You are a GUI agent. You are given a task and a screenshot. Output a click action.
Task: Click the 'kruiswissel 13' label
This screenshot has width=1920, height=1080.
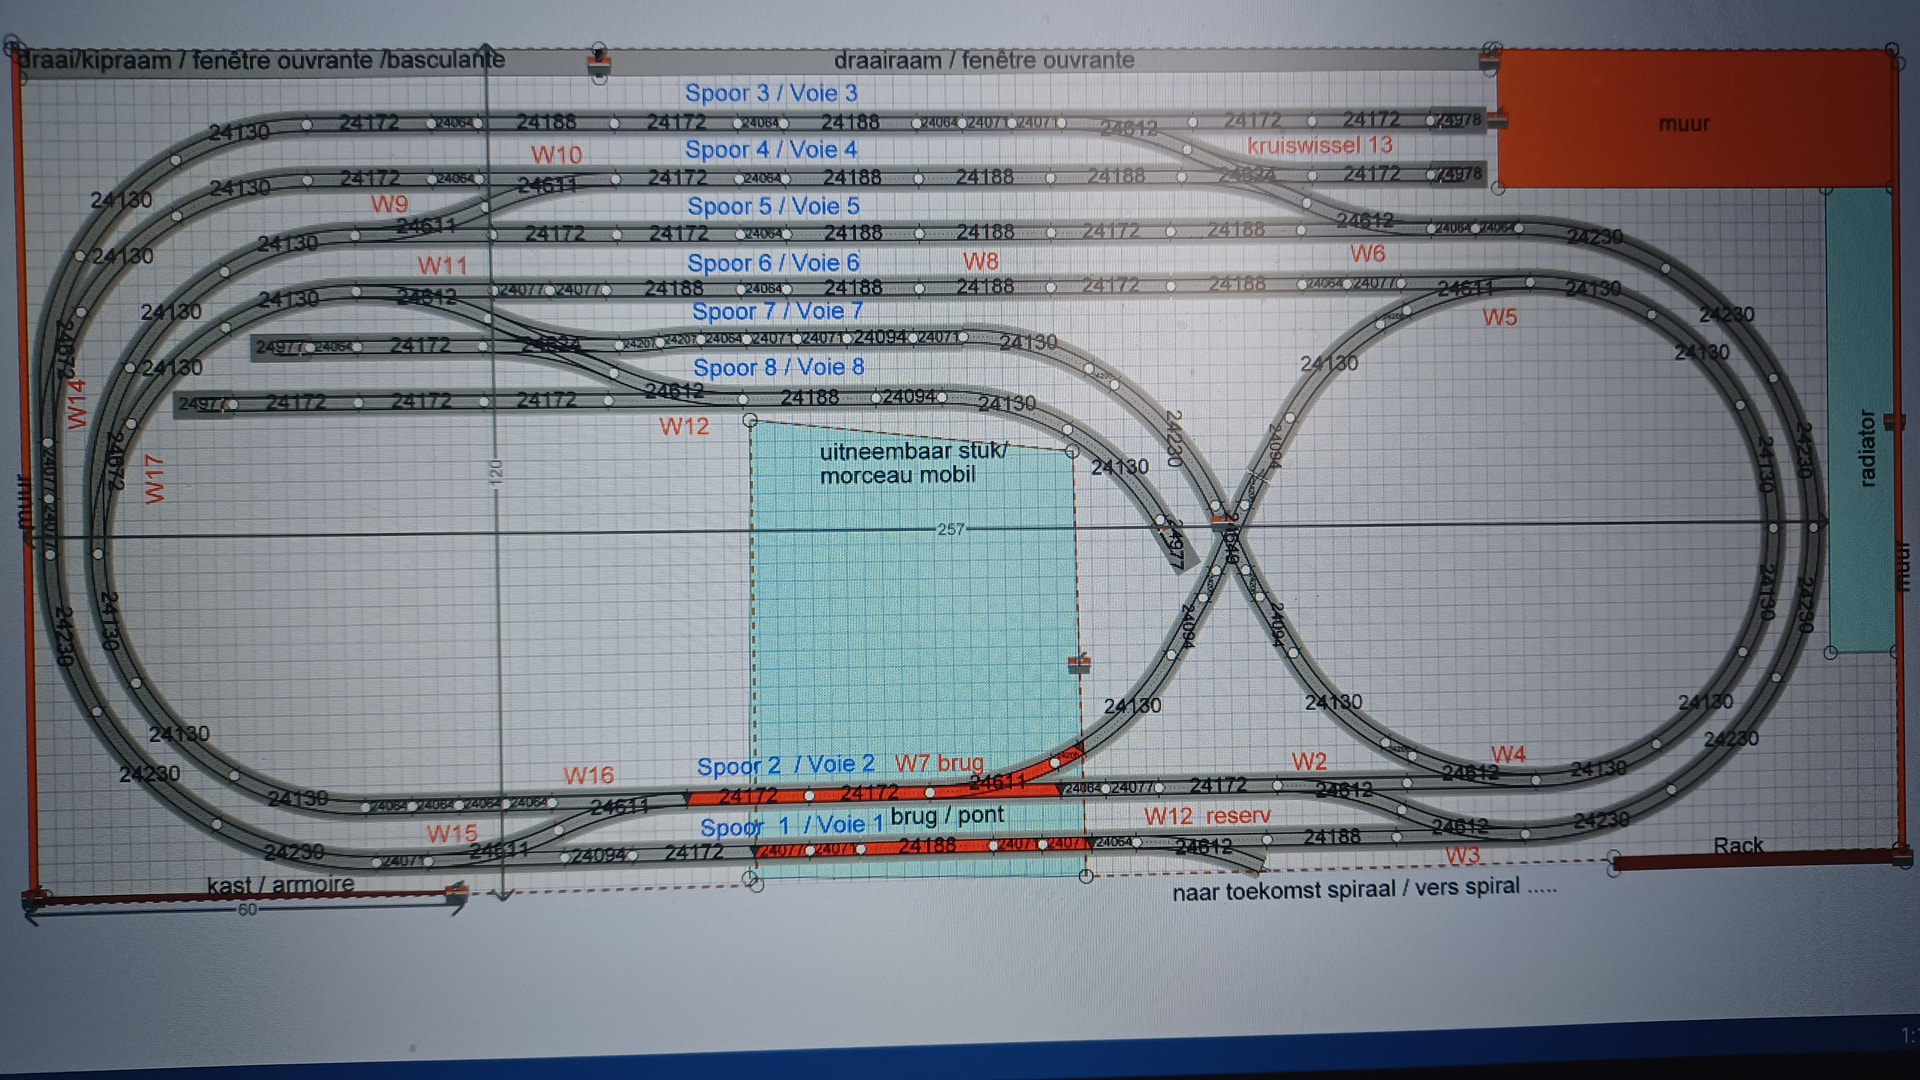(x=1319, y=145)
